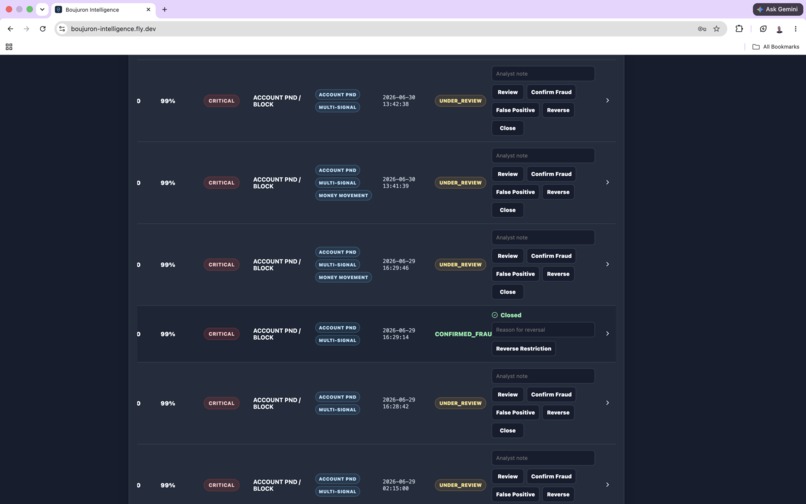Focus the Reason for reversal field
The image size is (806, 504).
[x=543, y=330]
